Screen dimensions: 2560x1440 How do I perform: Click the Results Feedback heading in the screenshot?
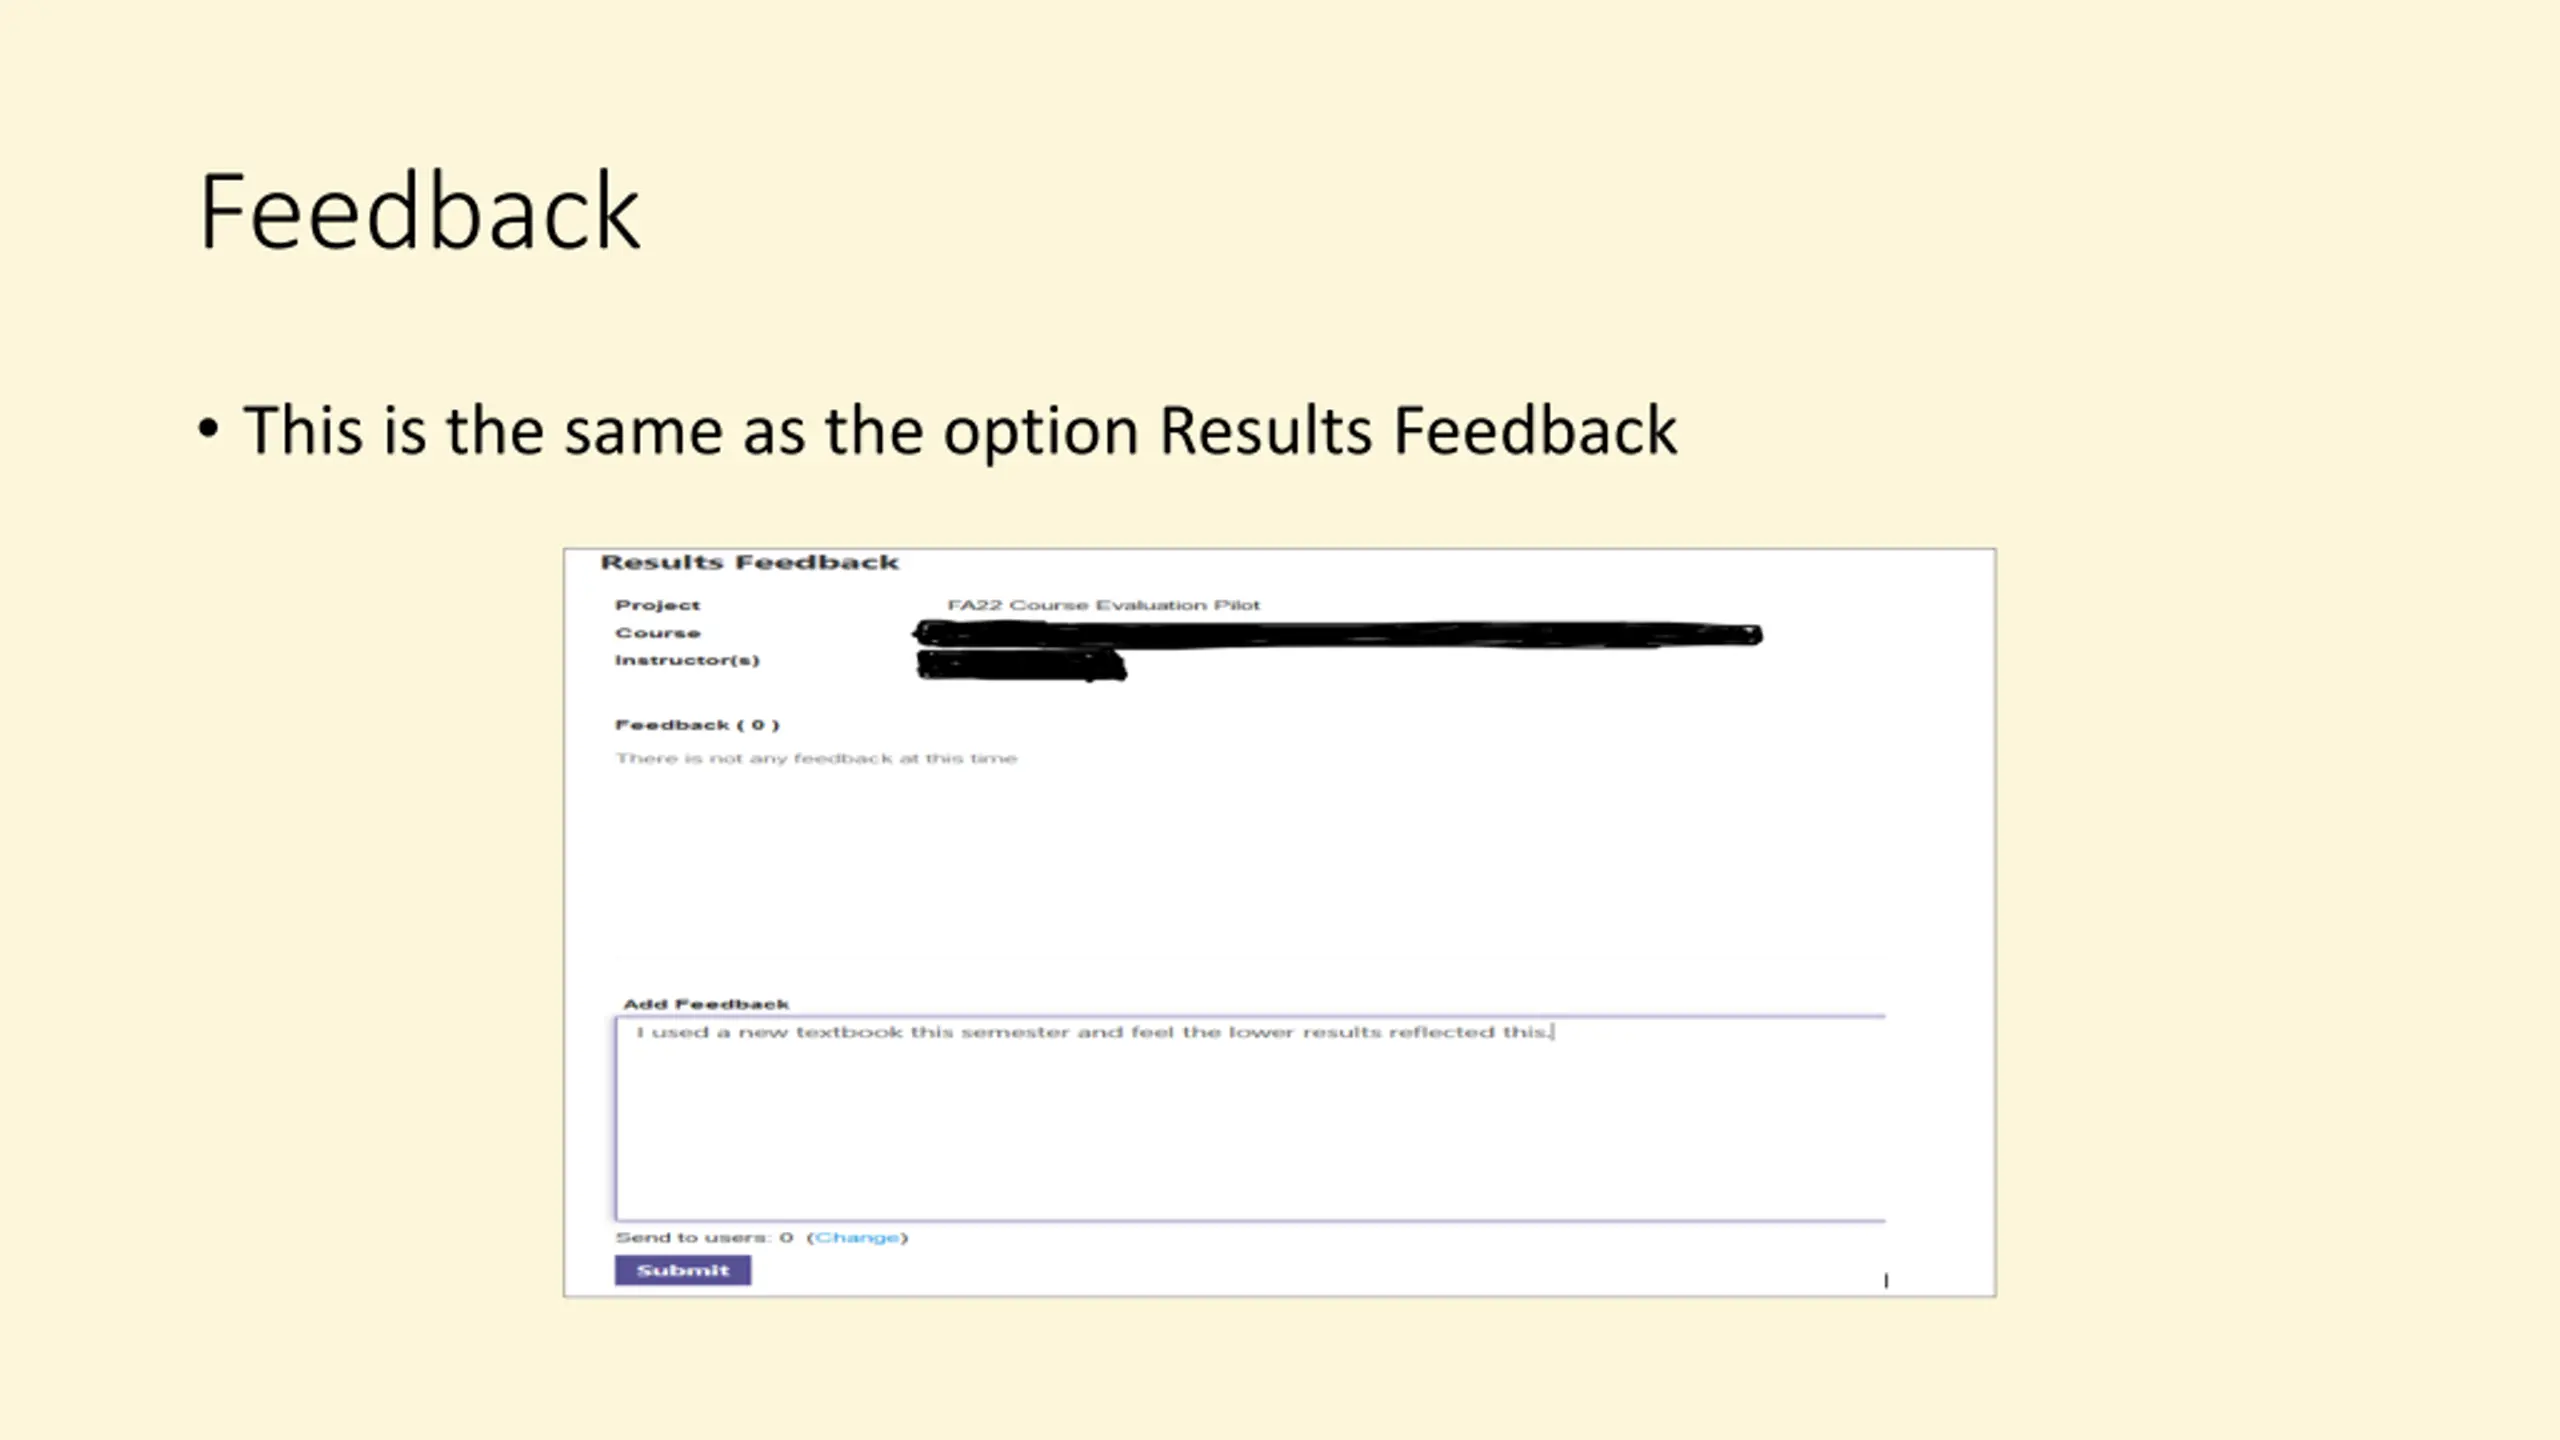749,563
